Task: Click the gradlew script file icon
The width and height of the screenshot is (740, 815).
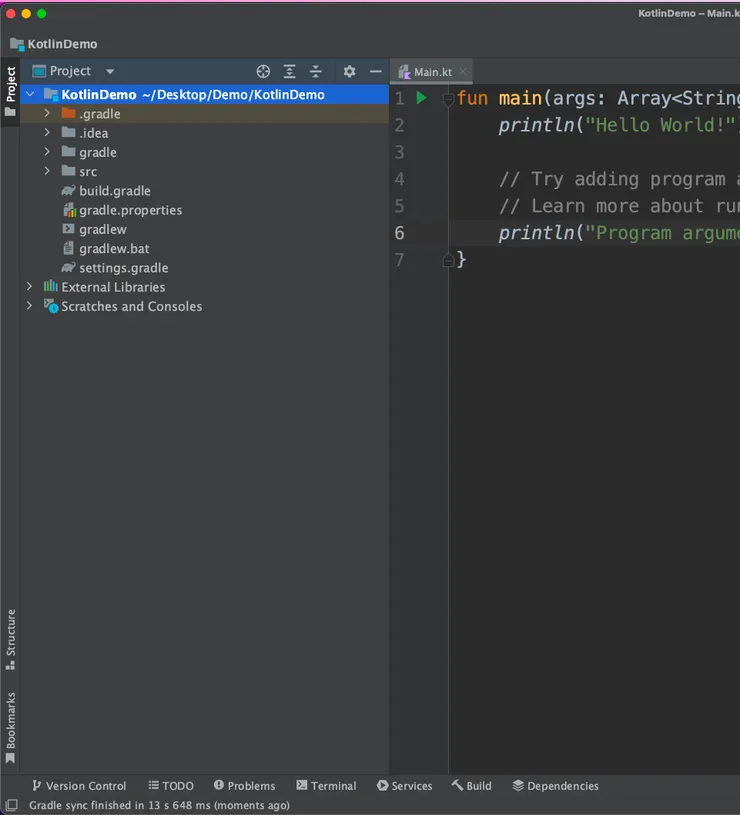Action: pyautogui.click(x=68, y=229)
